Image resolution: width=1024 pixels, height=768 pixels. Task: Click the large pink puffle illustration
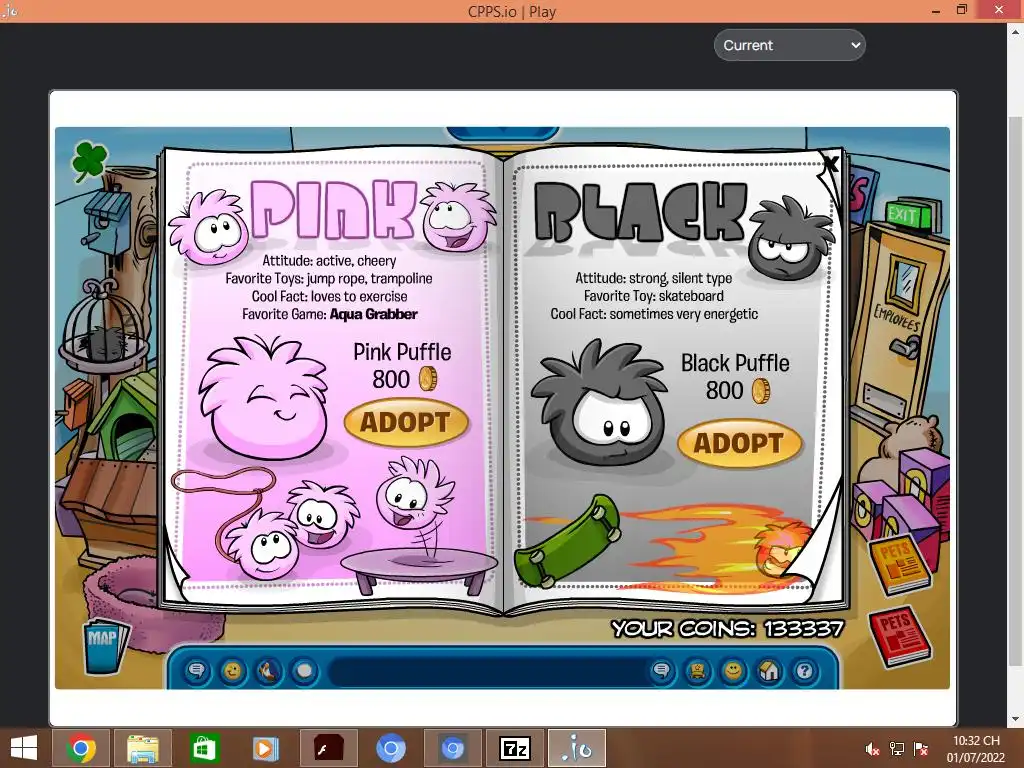264,397
